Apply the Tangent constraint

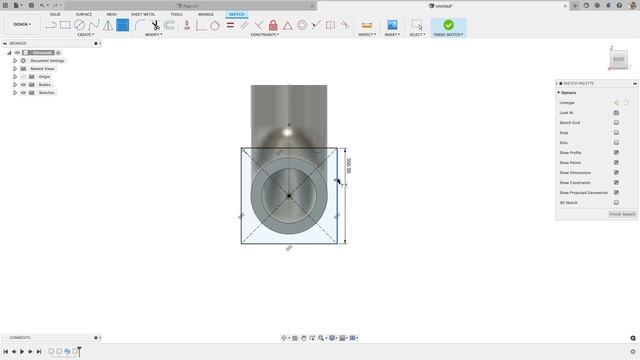click(215, 25)
